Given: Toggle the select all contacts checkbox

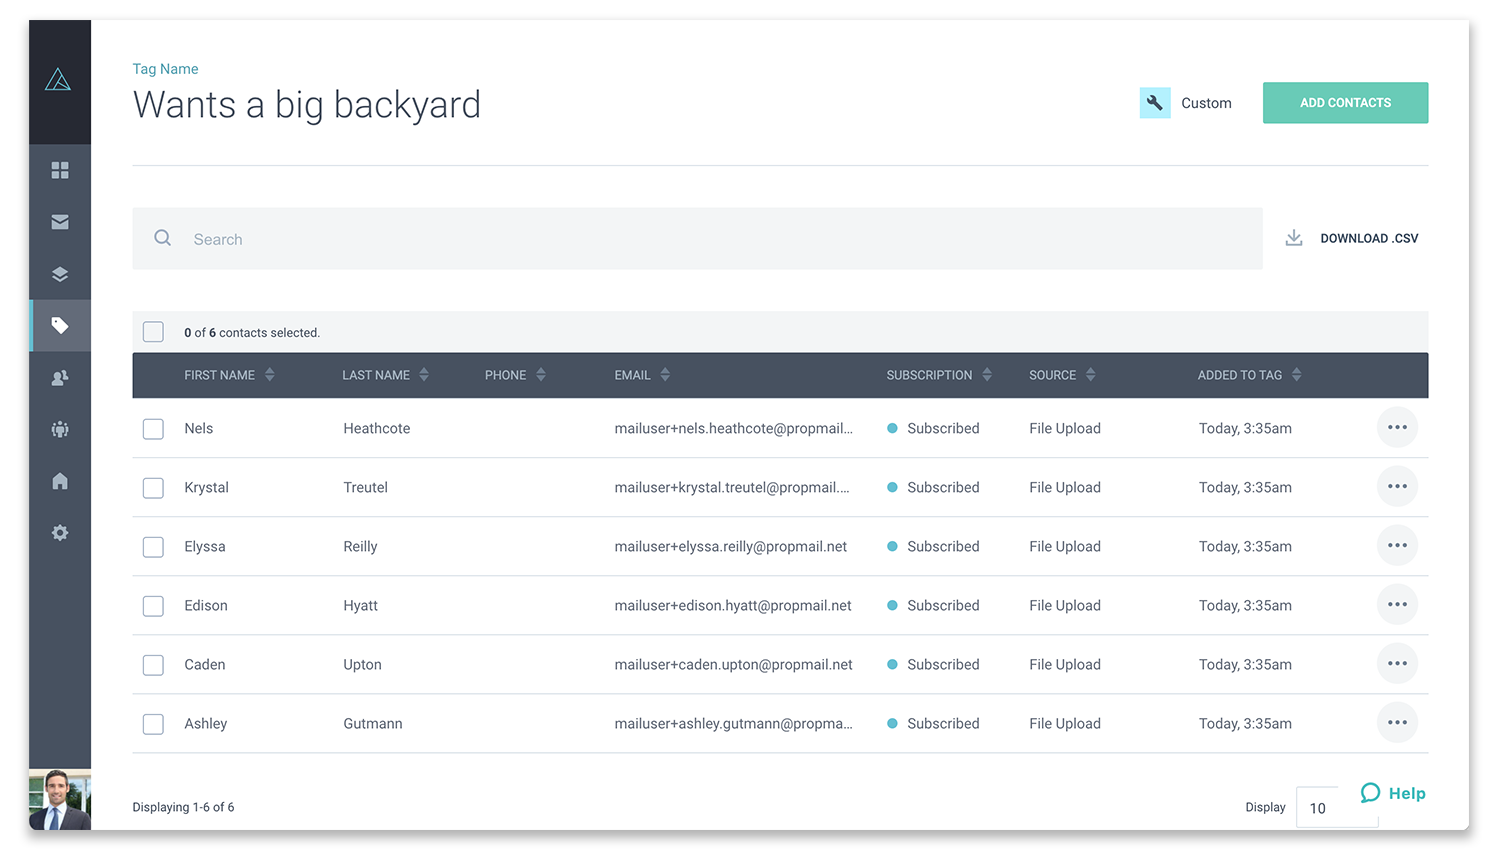Looking at the screenshot, I should pos(153,332).
